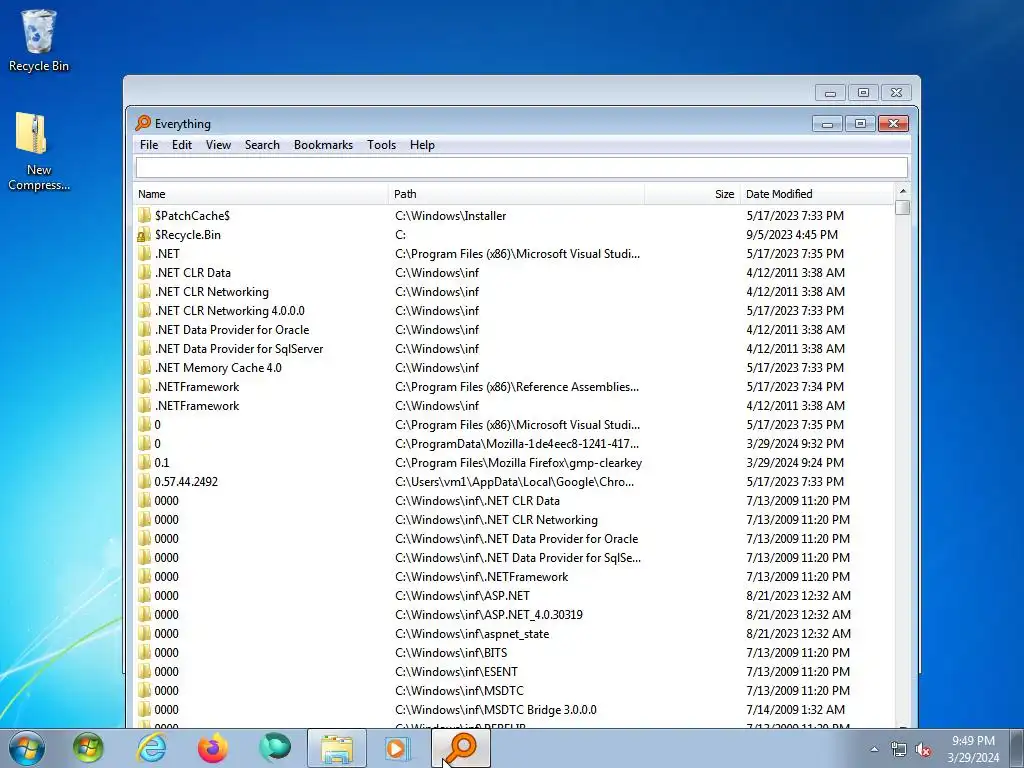Select the .NET CLR Networking 4.0.0.0 folder icon

(144, 310)
